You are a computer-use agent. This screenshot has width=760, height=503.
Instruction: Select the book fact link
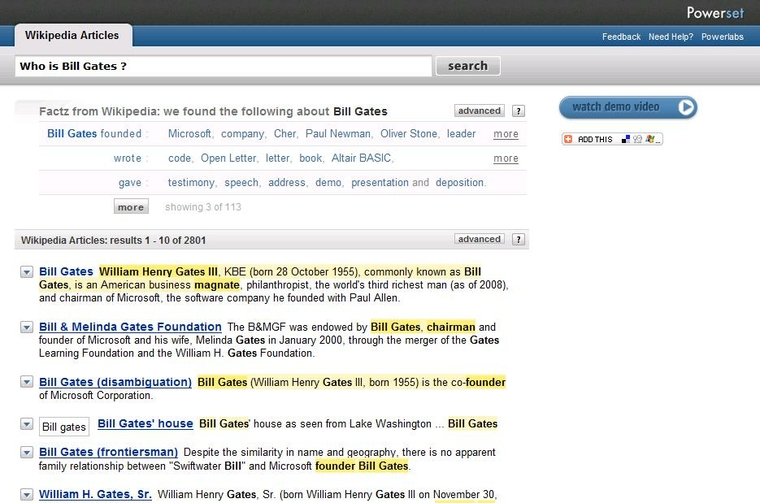point(310,158)
